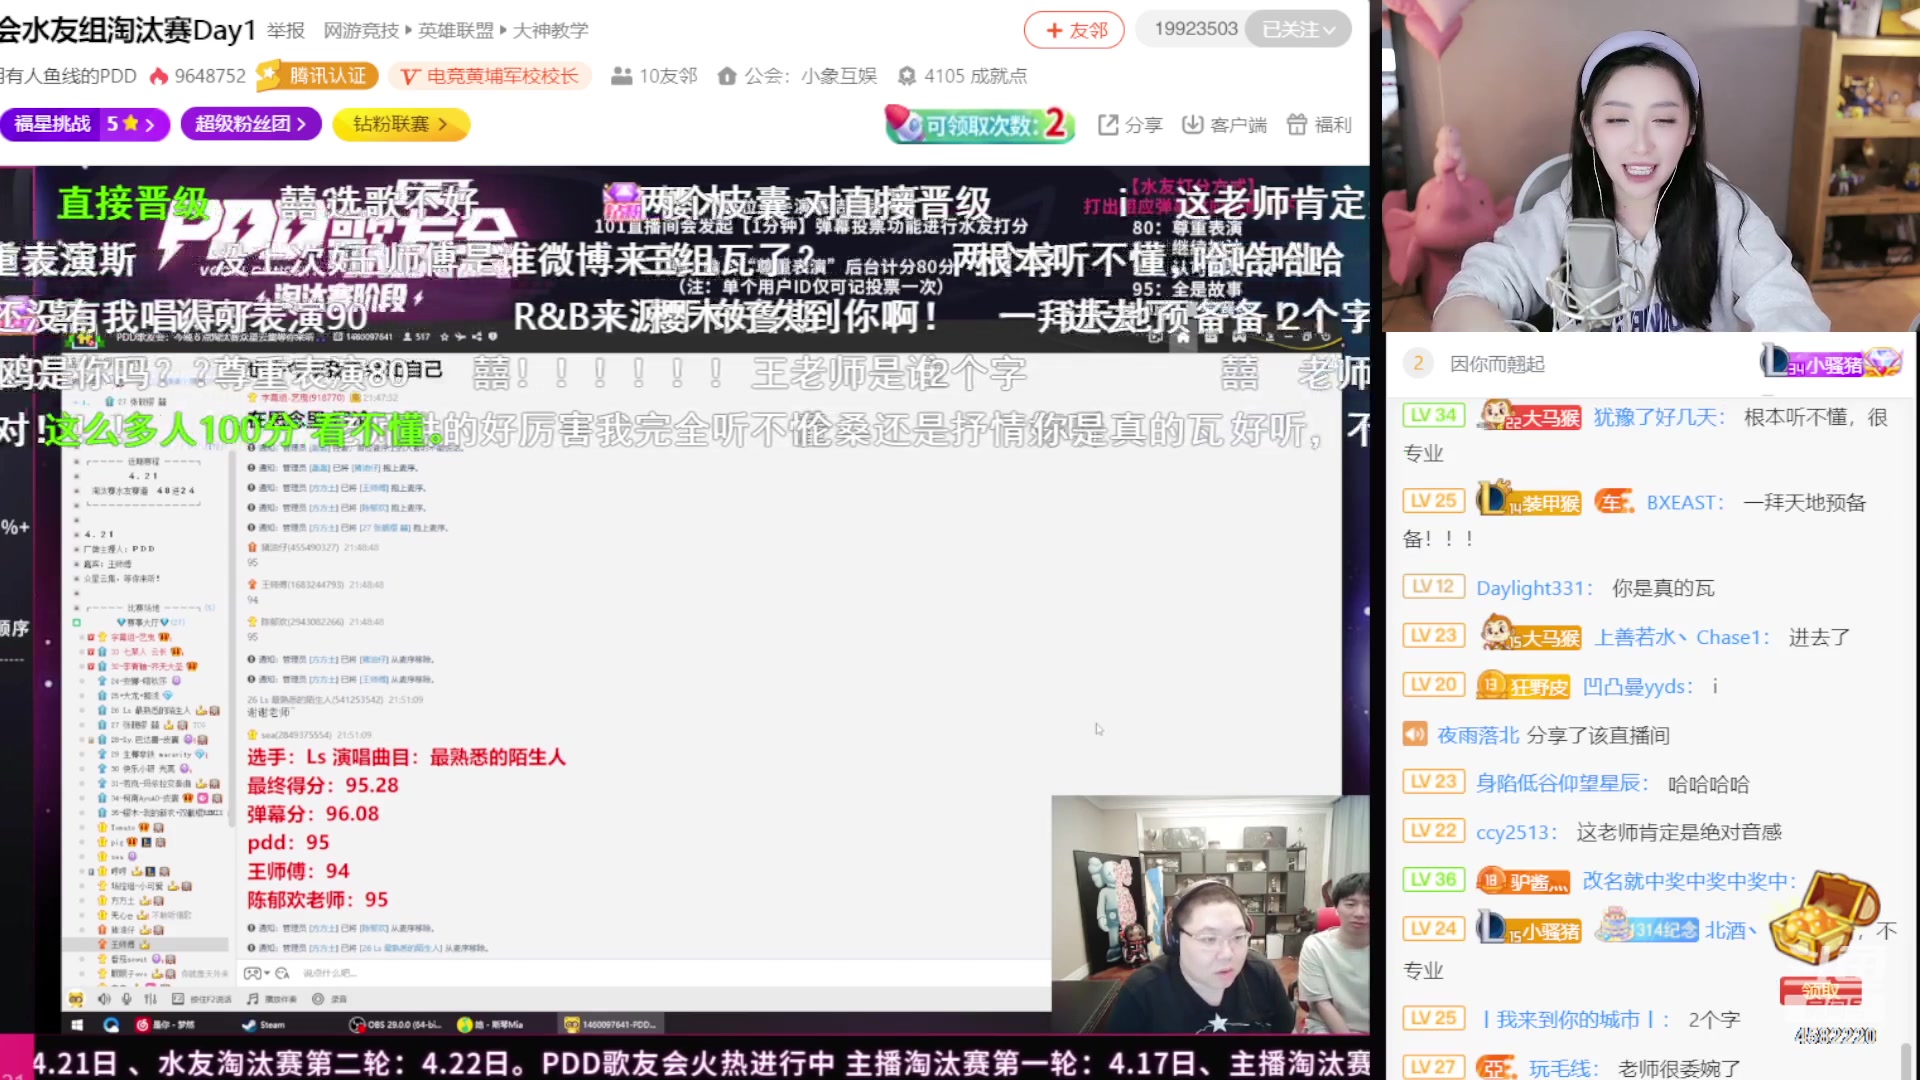Expand the 超级粉丝团 banner
1920x1080 pixels.
(251, 124)
